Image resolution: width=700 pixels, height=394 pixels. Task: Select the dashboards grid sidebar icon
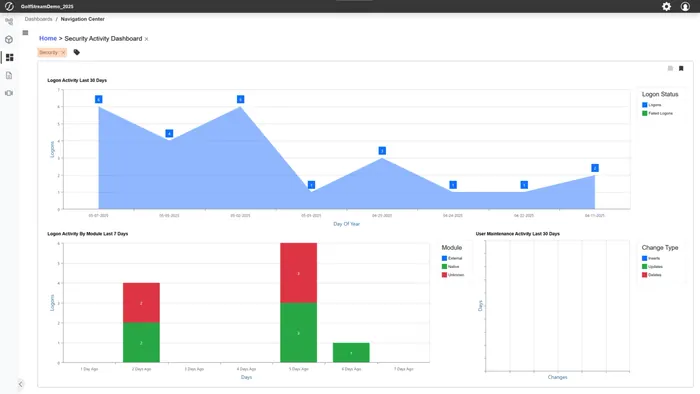click(x=9, y=58)
